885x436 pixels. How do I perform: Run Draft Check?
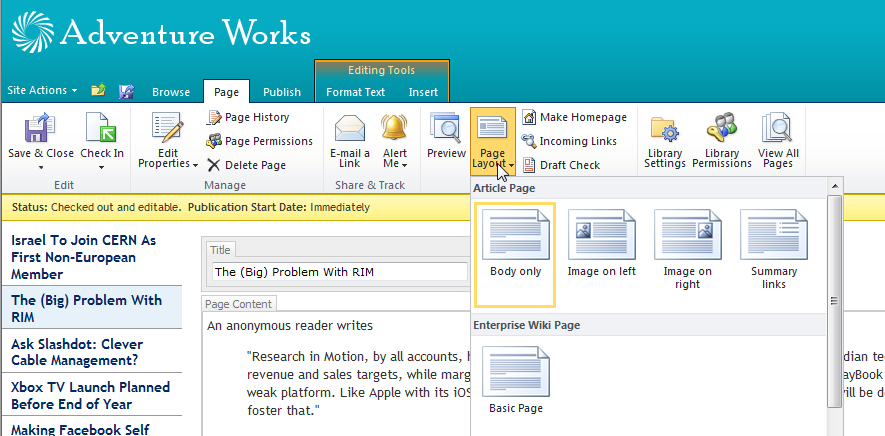(x=562, y=165)
